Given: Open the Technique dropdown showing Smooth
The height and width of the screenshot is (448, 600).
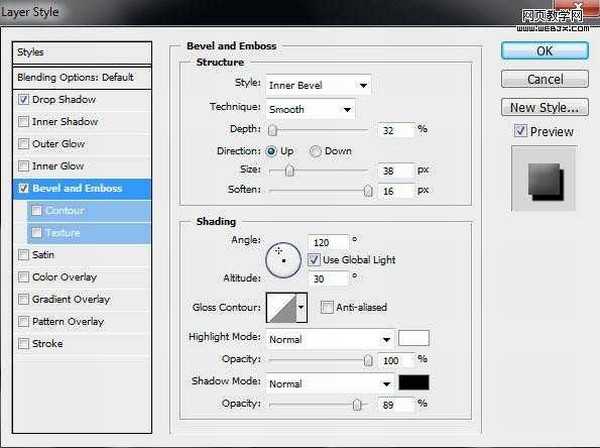Looking at the screenshot, I should [310, 108].
